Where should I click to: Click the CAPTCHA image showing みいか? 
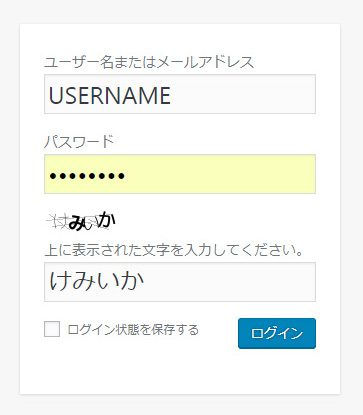[x=81, y=221]
